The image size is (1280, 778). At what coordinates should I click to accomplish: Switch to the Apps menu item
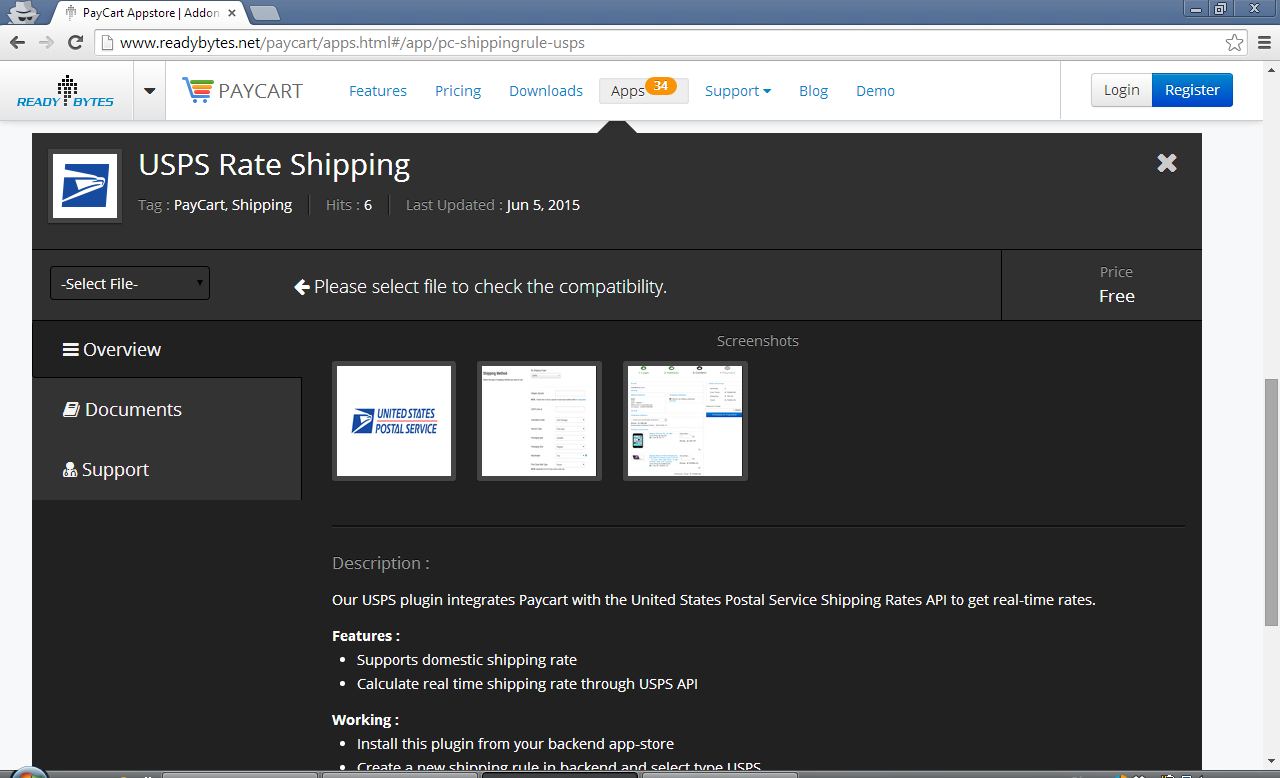[628, 90]
